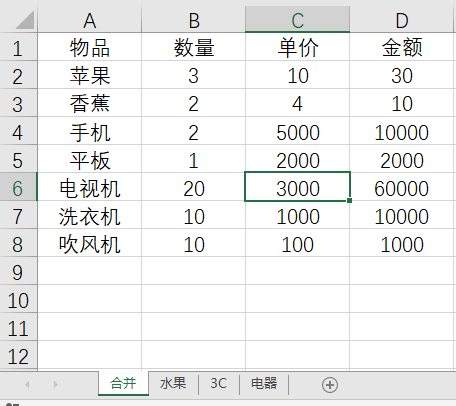
Task: Select row 11 header
Action: [x=18, y=327]
